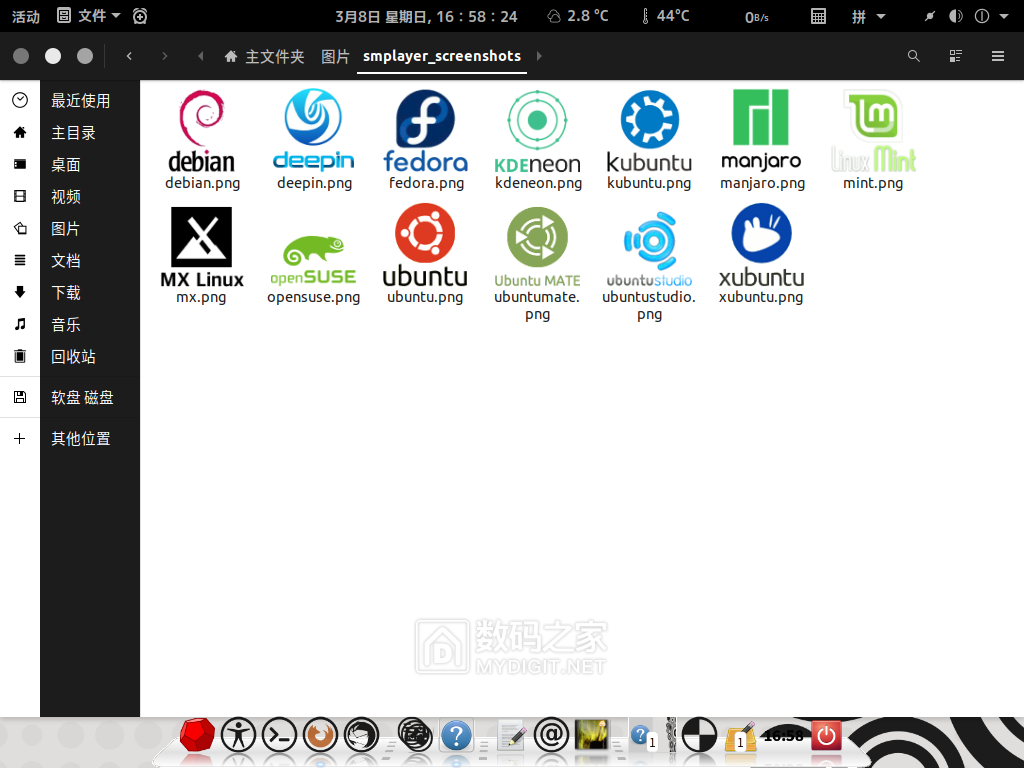Click the 44°C temperature indicator
This screenshot has height=768, width=1024.
click(x=665, y=16)
